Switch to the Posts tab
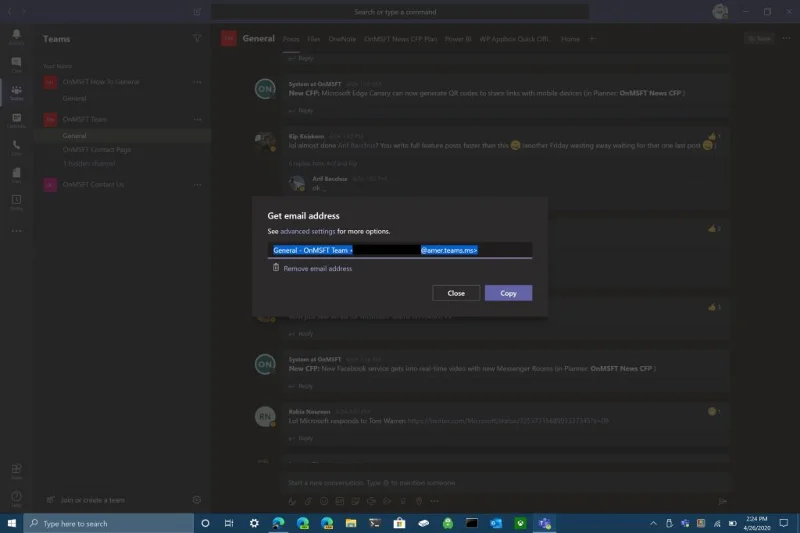This screenshot has height=533, width=800. pyautogui.click(x=291, y=39)
